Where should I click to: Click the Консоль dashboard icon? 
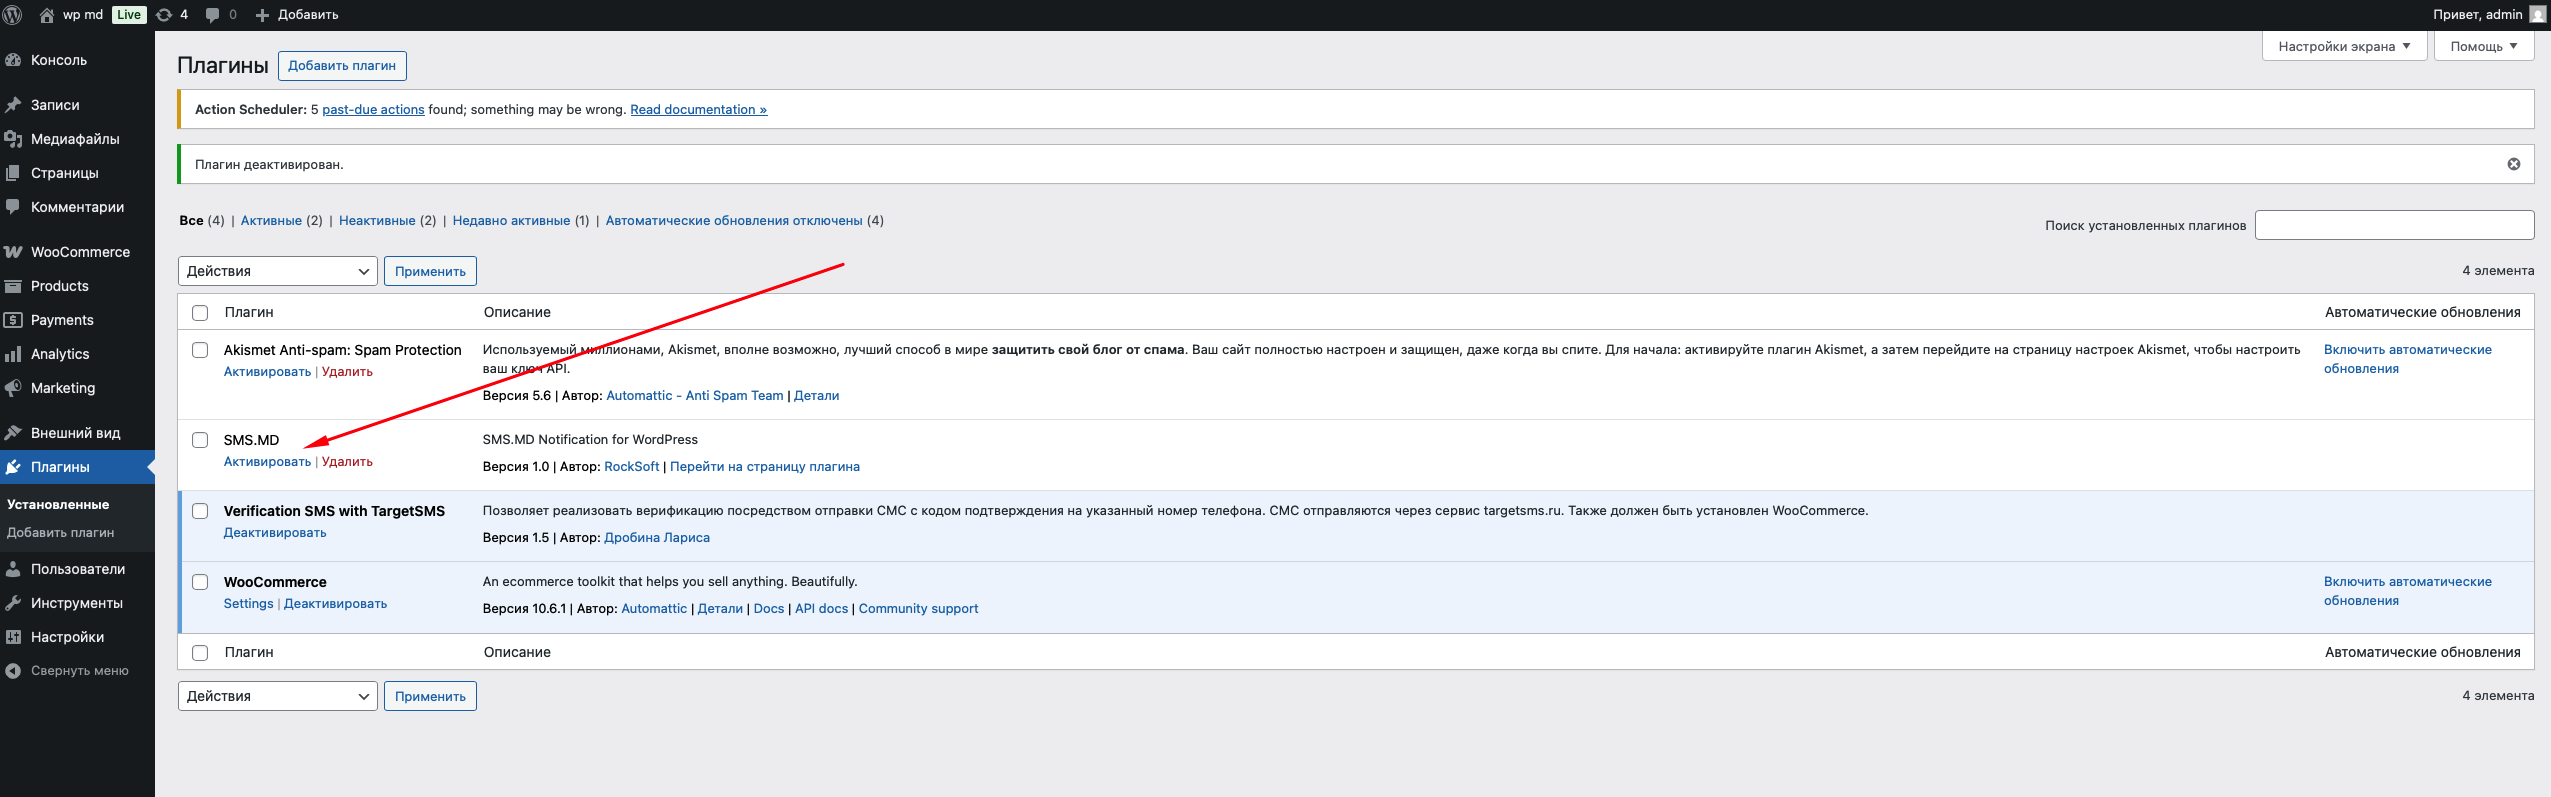[13, 60]
